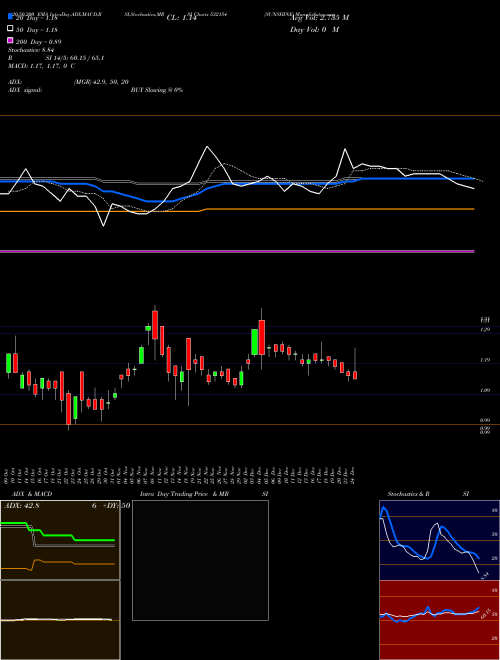
Task: Click the 1.19 price axis label
Action: pos(485,360)
